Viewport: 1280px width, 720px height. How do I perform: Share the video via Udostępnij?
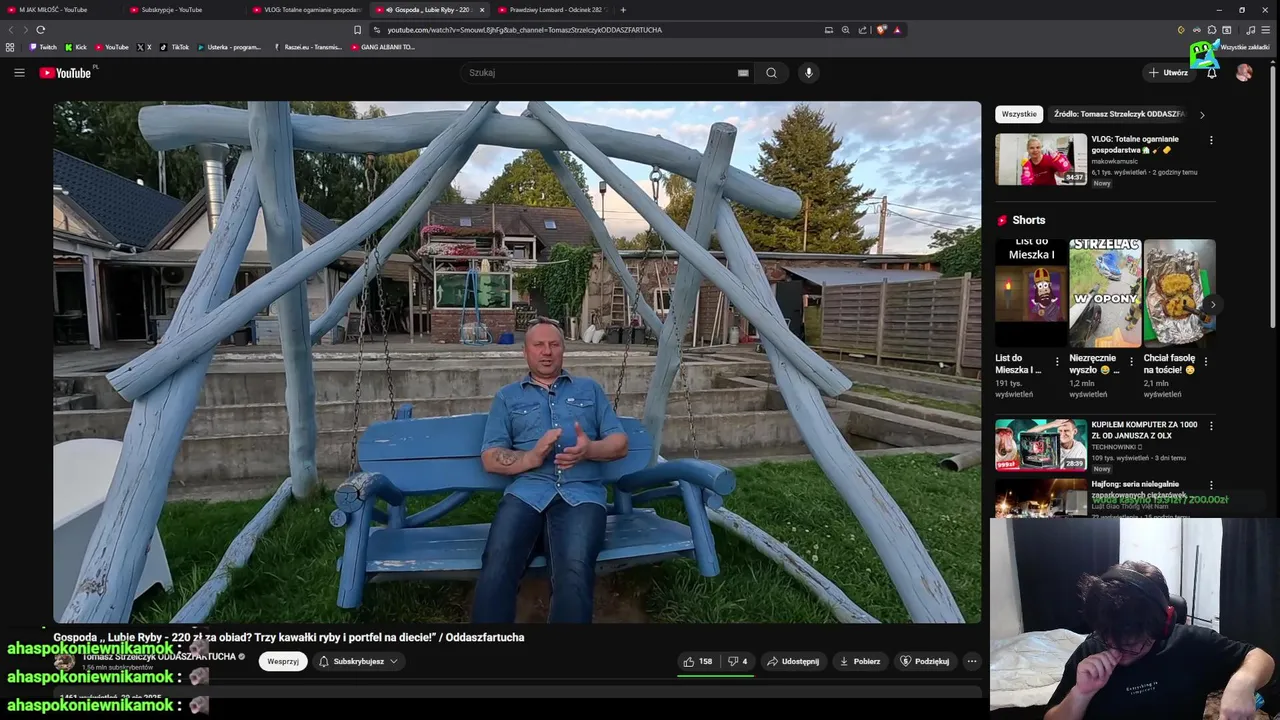793,661
